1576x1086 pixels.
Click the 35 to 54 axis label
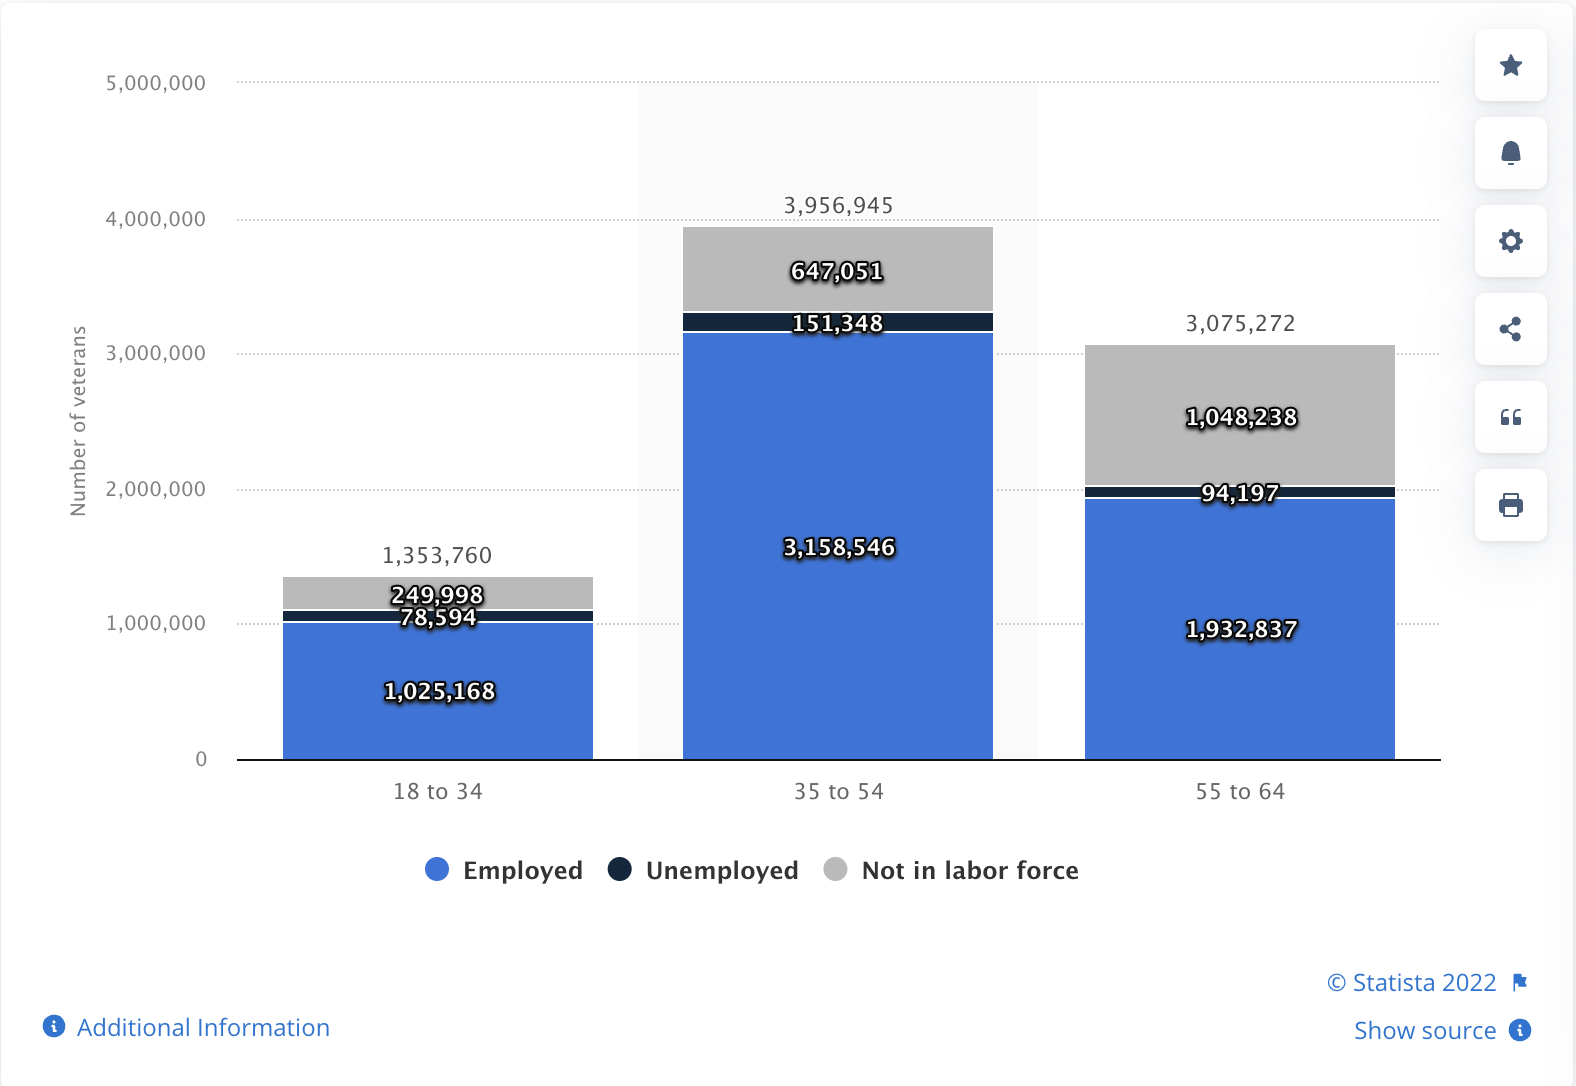click(839, 791)
